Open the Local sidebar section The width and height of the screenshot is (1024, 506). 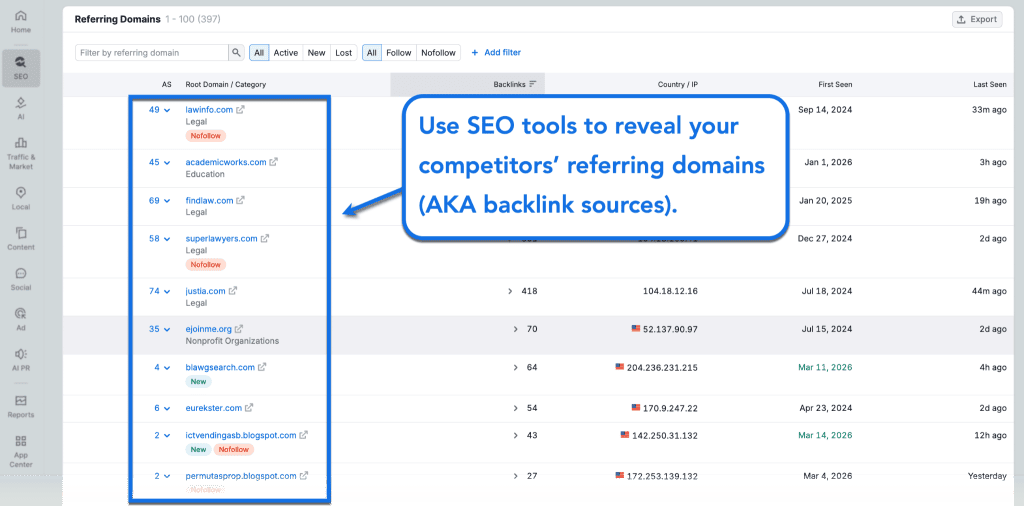(21, 198)
